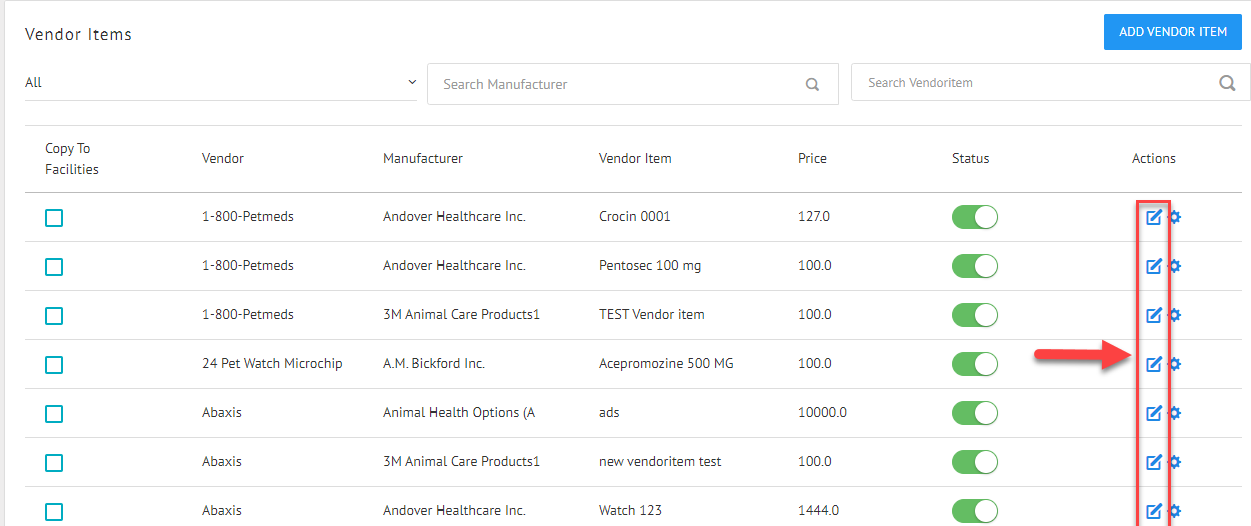
Task: Tick checkbox for Acepromozine 500 MG row
Action: click(x=54, y=365)
